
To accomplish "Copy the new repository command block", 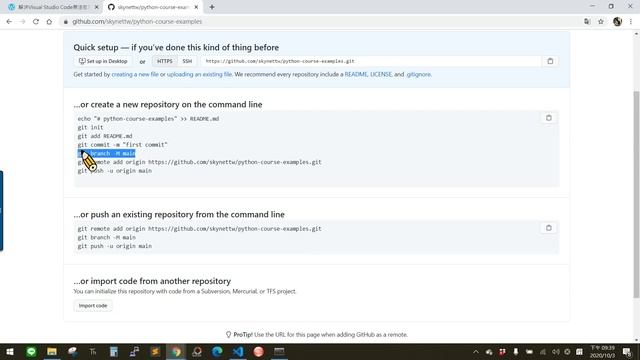I will point(549,118).
